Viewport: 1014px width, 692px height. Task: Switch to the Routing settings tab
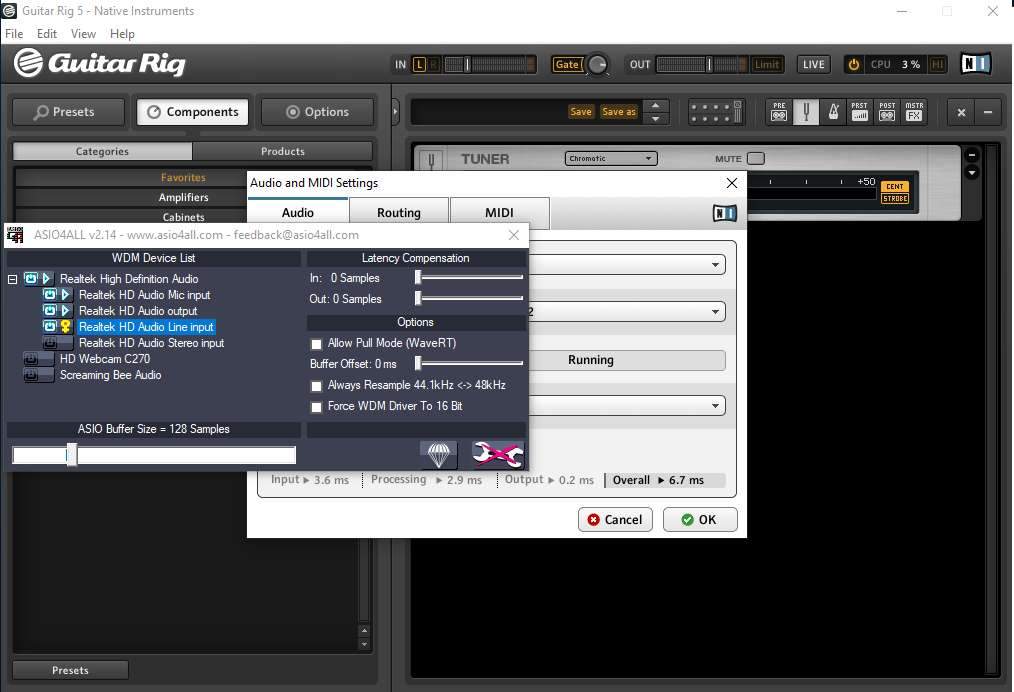(399, 213)
